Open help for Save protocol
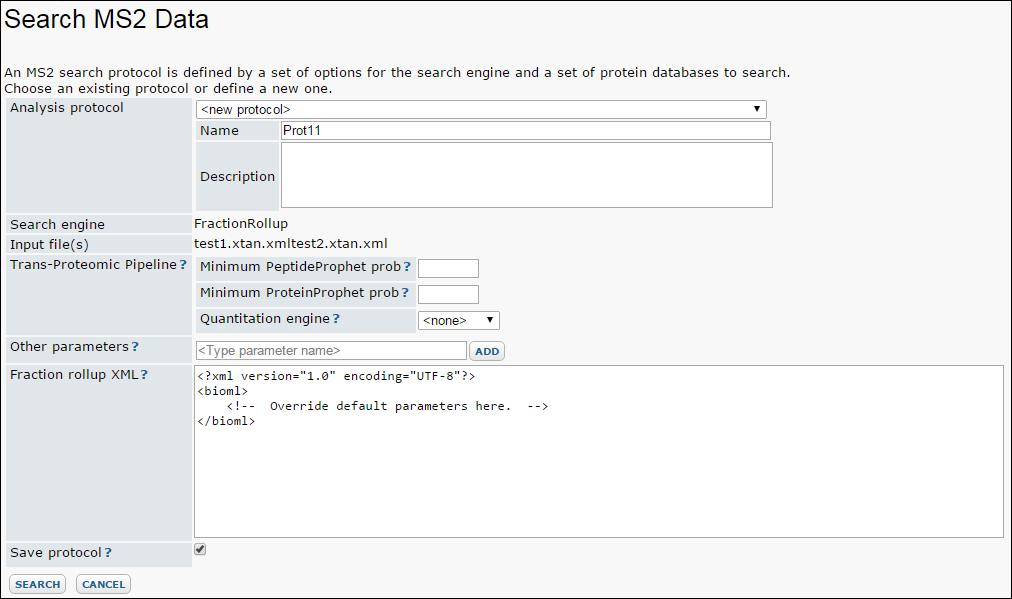 pyautogui.click(x=108, y=553)
